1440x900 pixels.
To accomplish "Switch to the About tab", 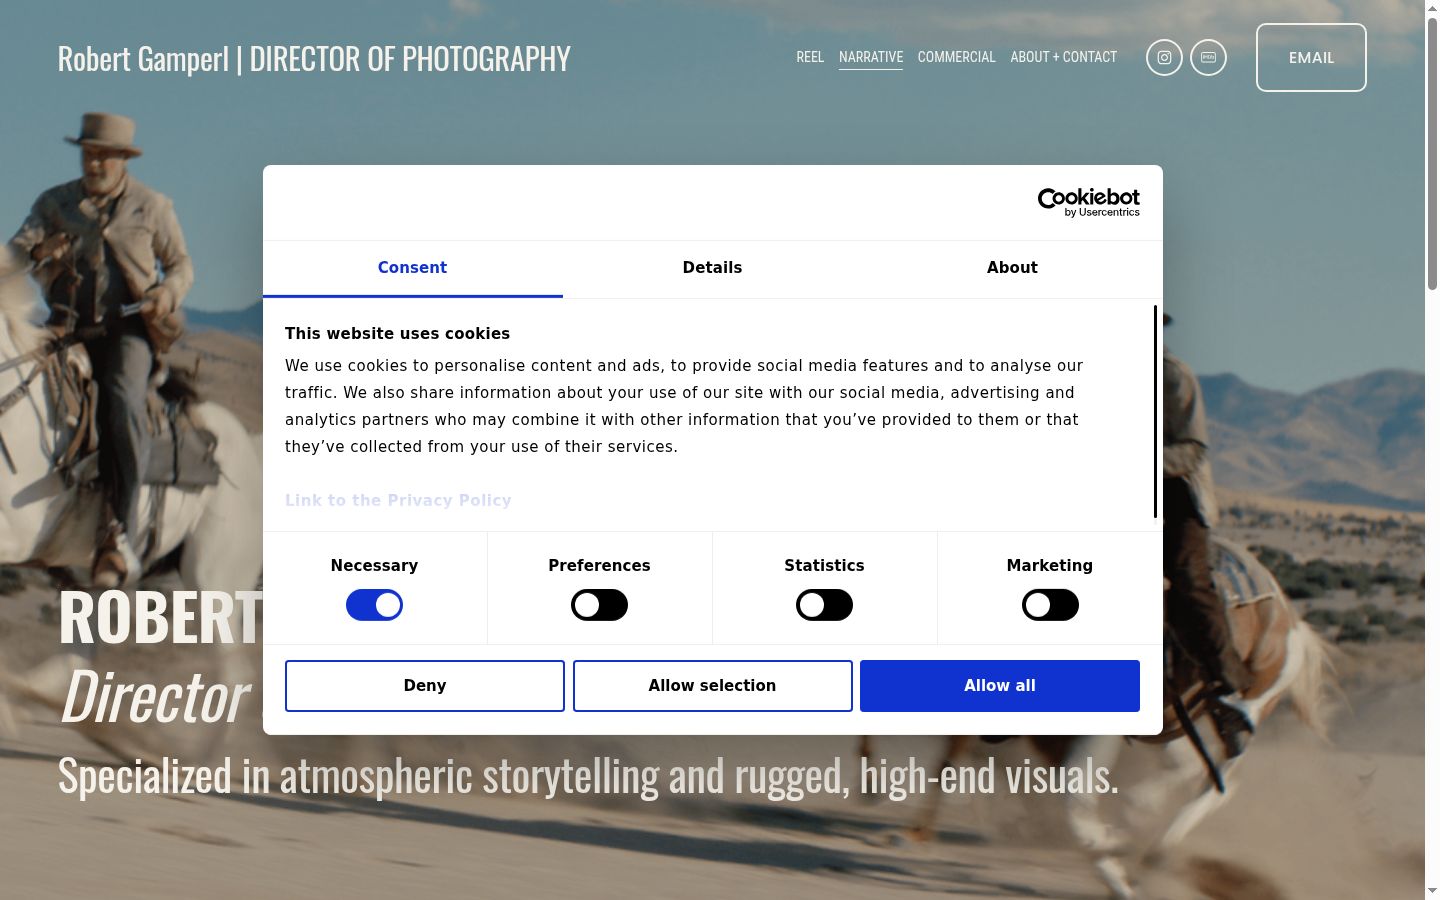I will click(x=1012, y=268).
